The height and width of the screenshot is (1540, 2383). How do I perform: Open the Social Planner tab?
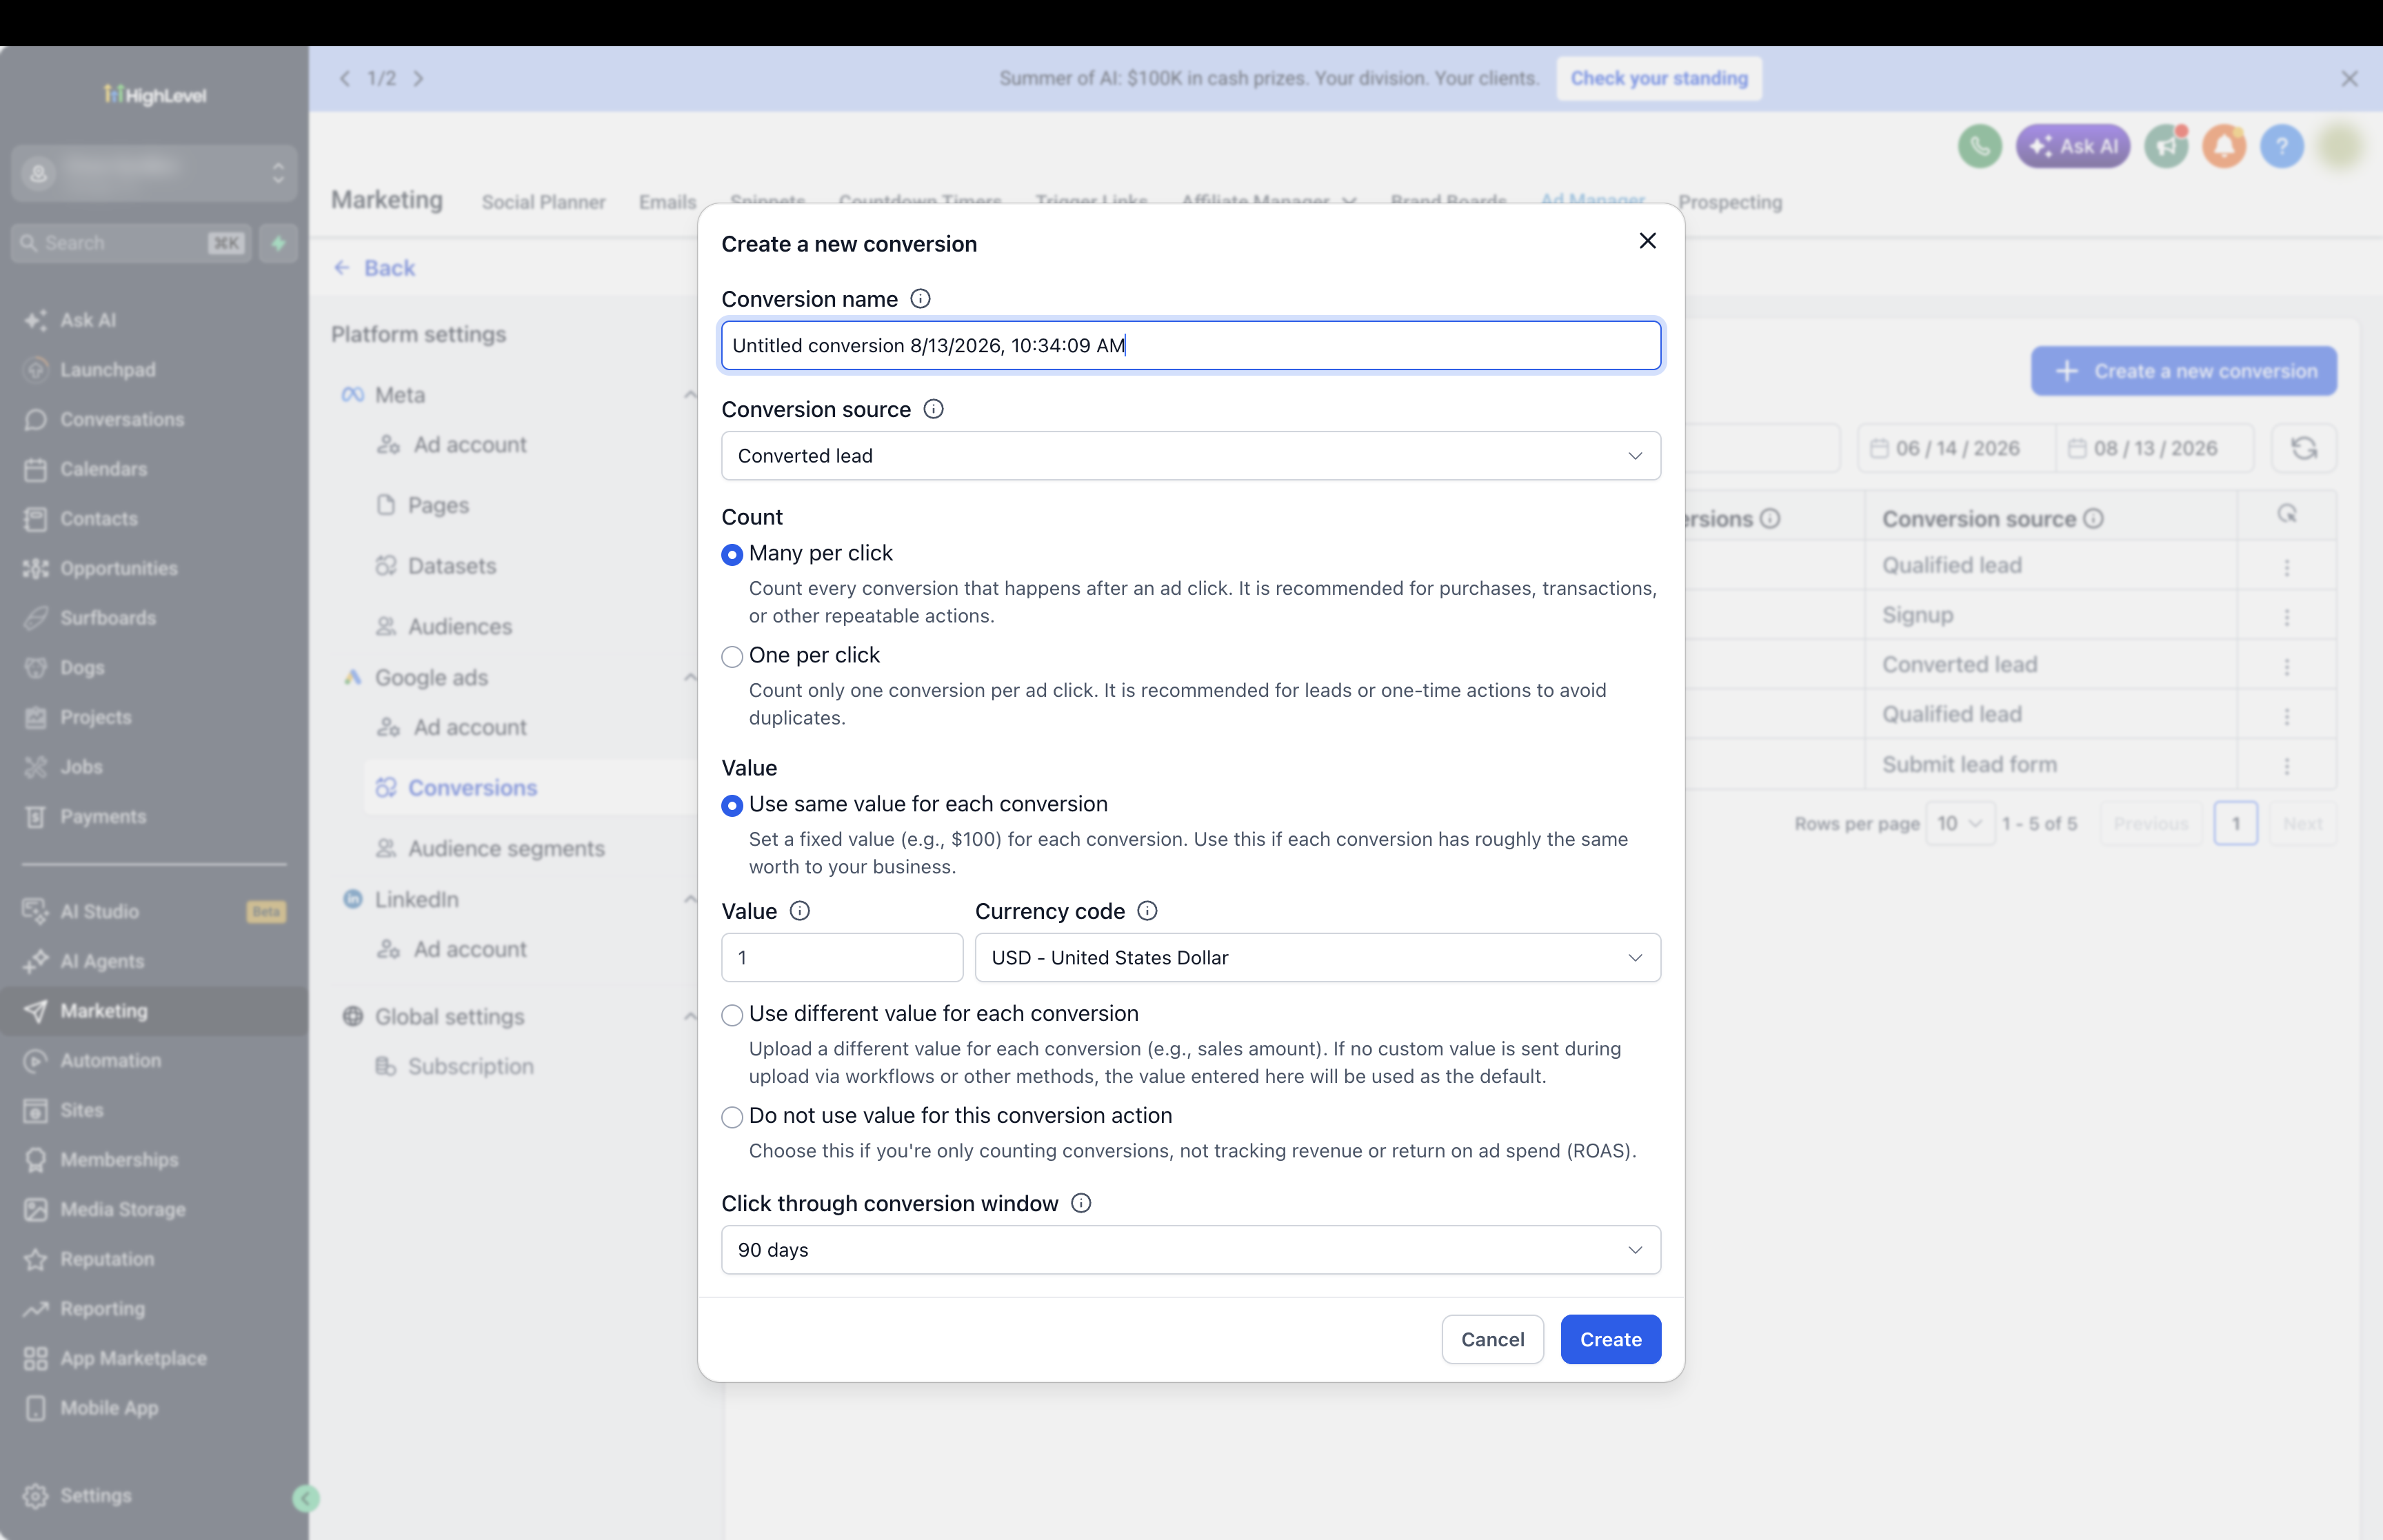(543, 202)
